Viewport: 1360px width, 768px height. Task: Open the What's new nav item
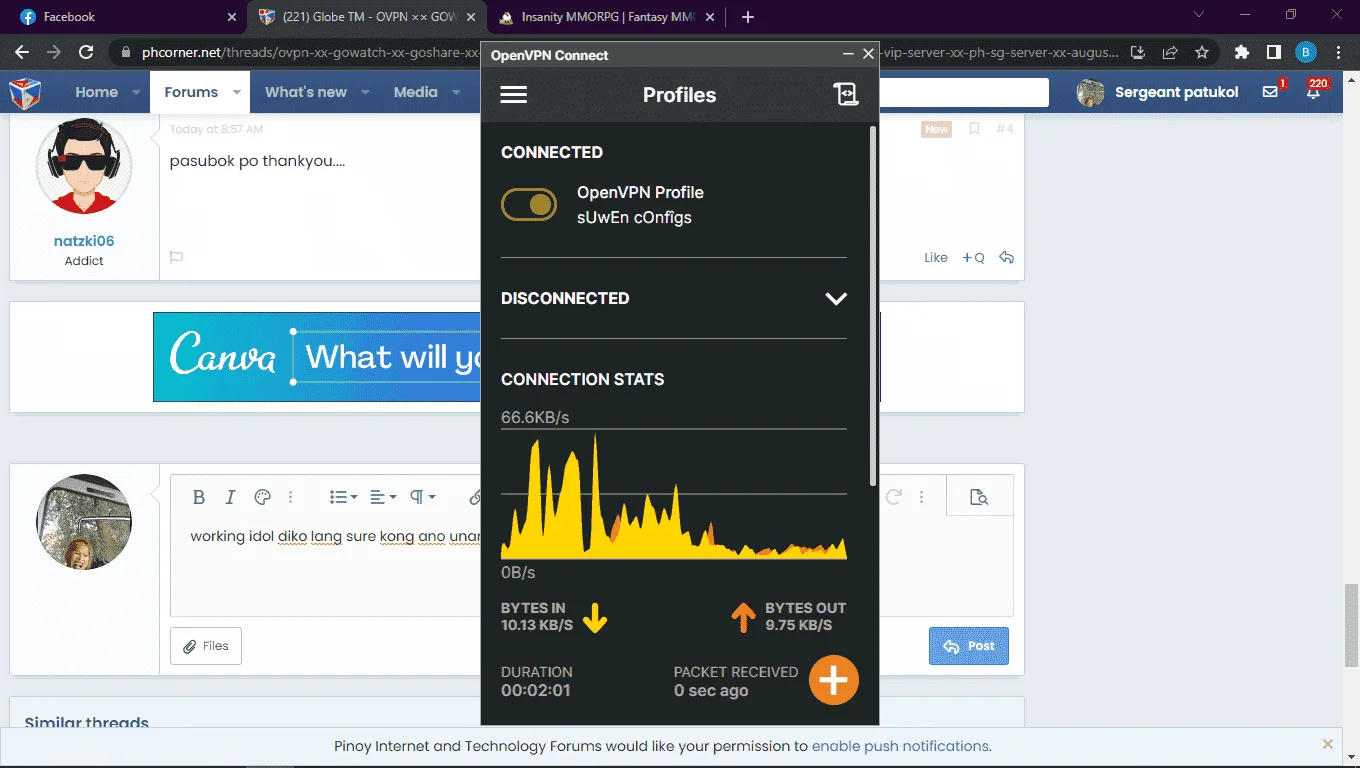tap(306, 92)
